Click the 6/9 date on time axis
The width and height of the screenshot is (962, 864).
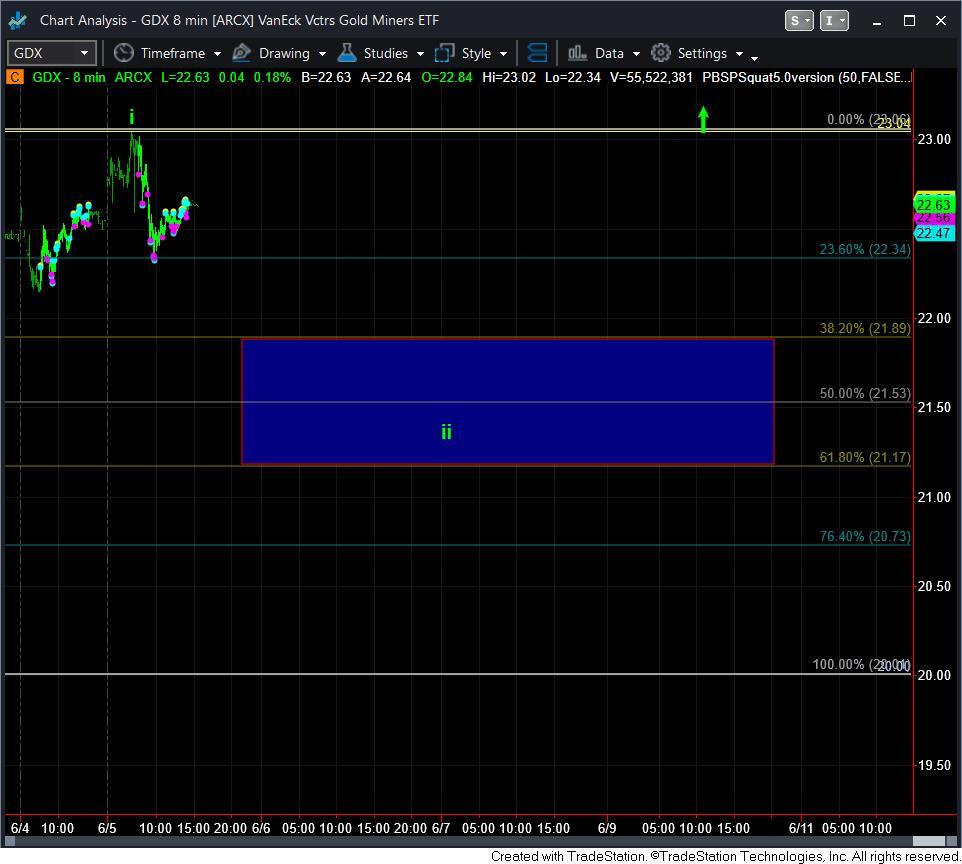click(x=607, y=828)
